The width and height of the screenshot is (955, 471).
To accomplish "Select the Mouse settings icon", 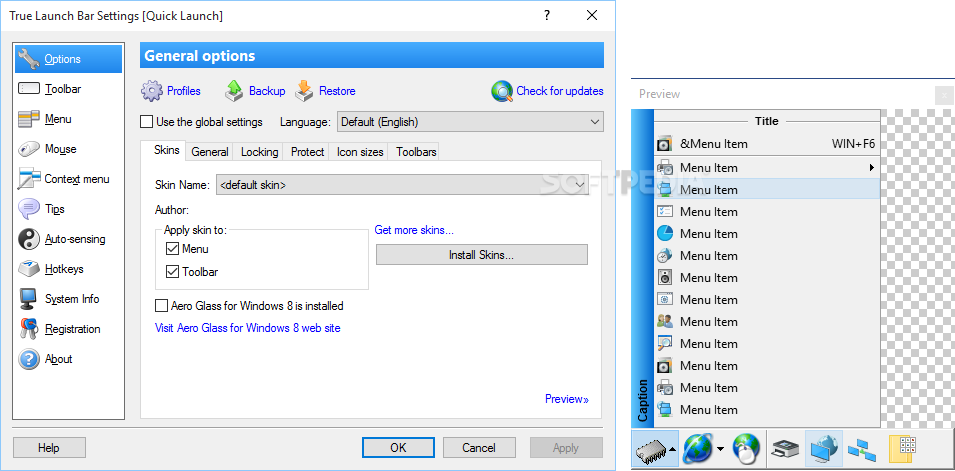I will [x=29, y=149].
